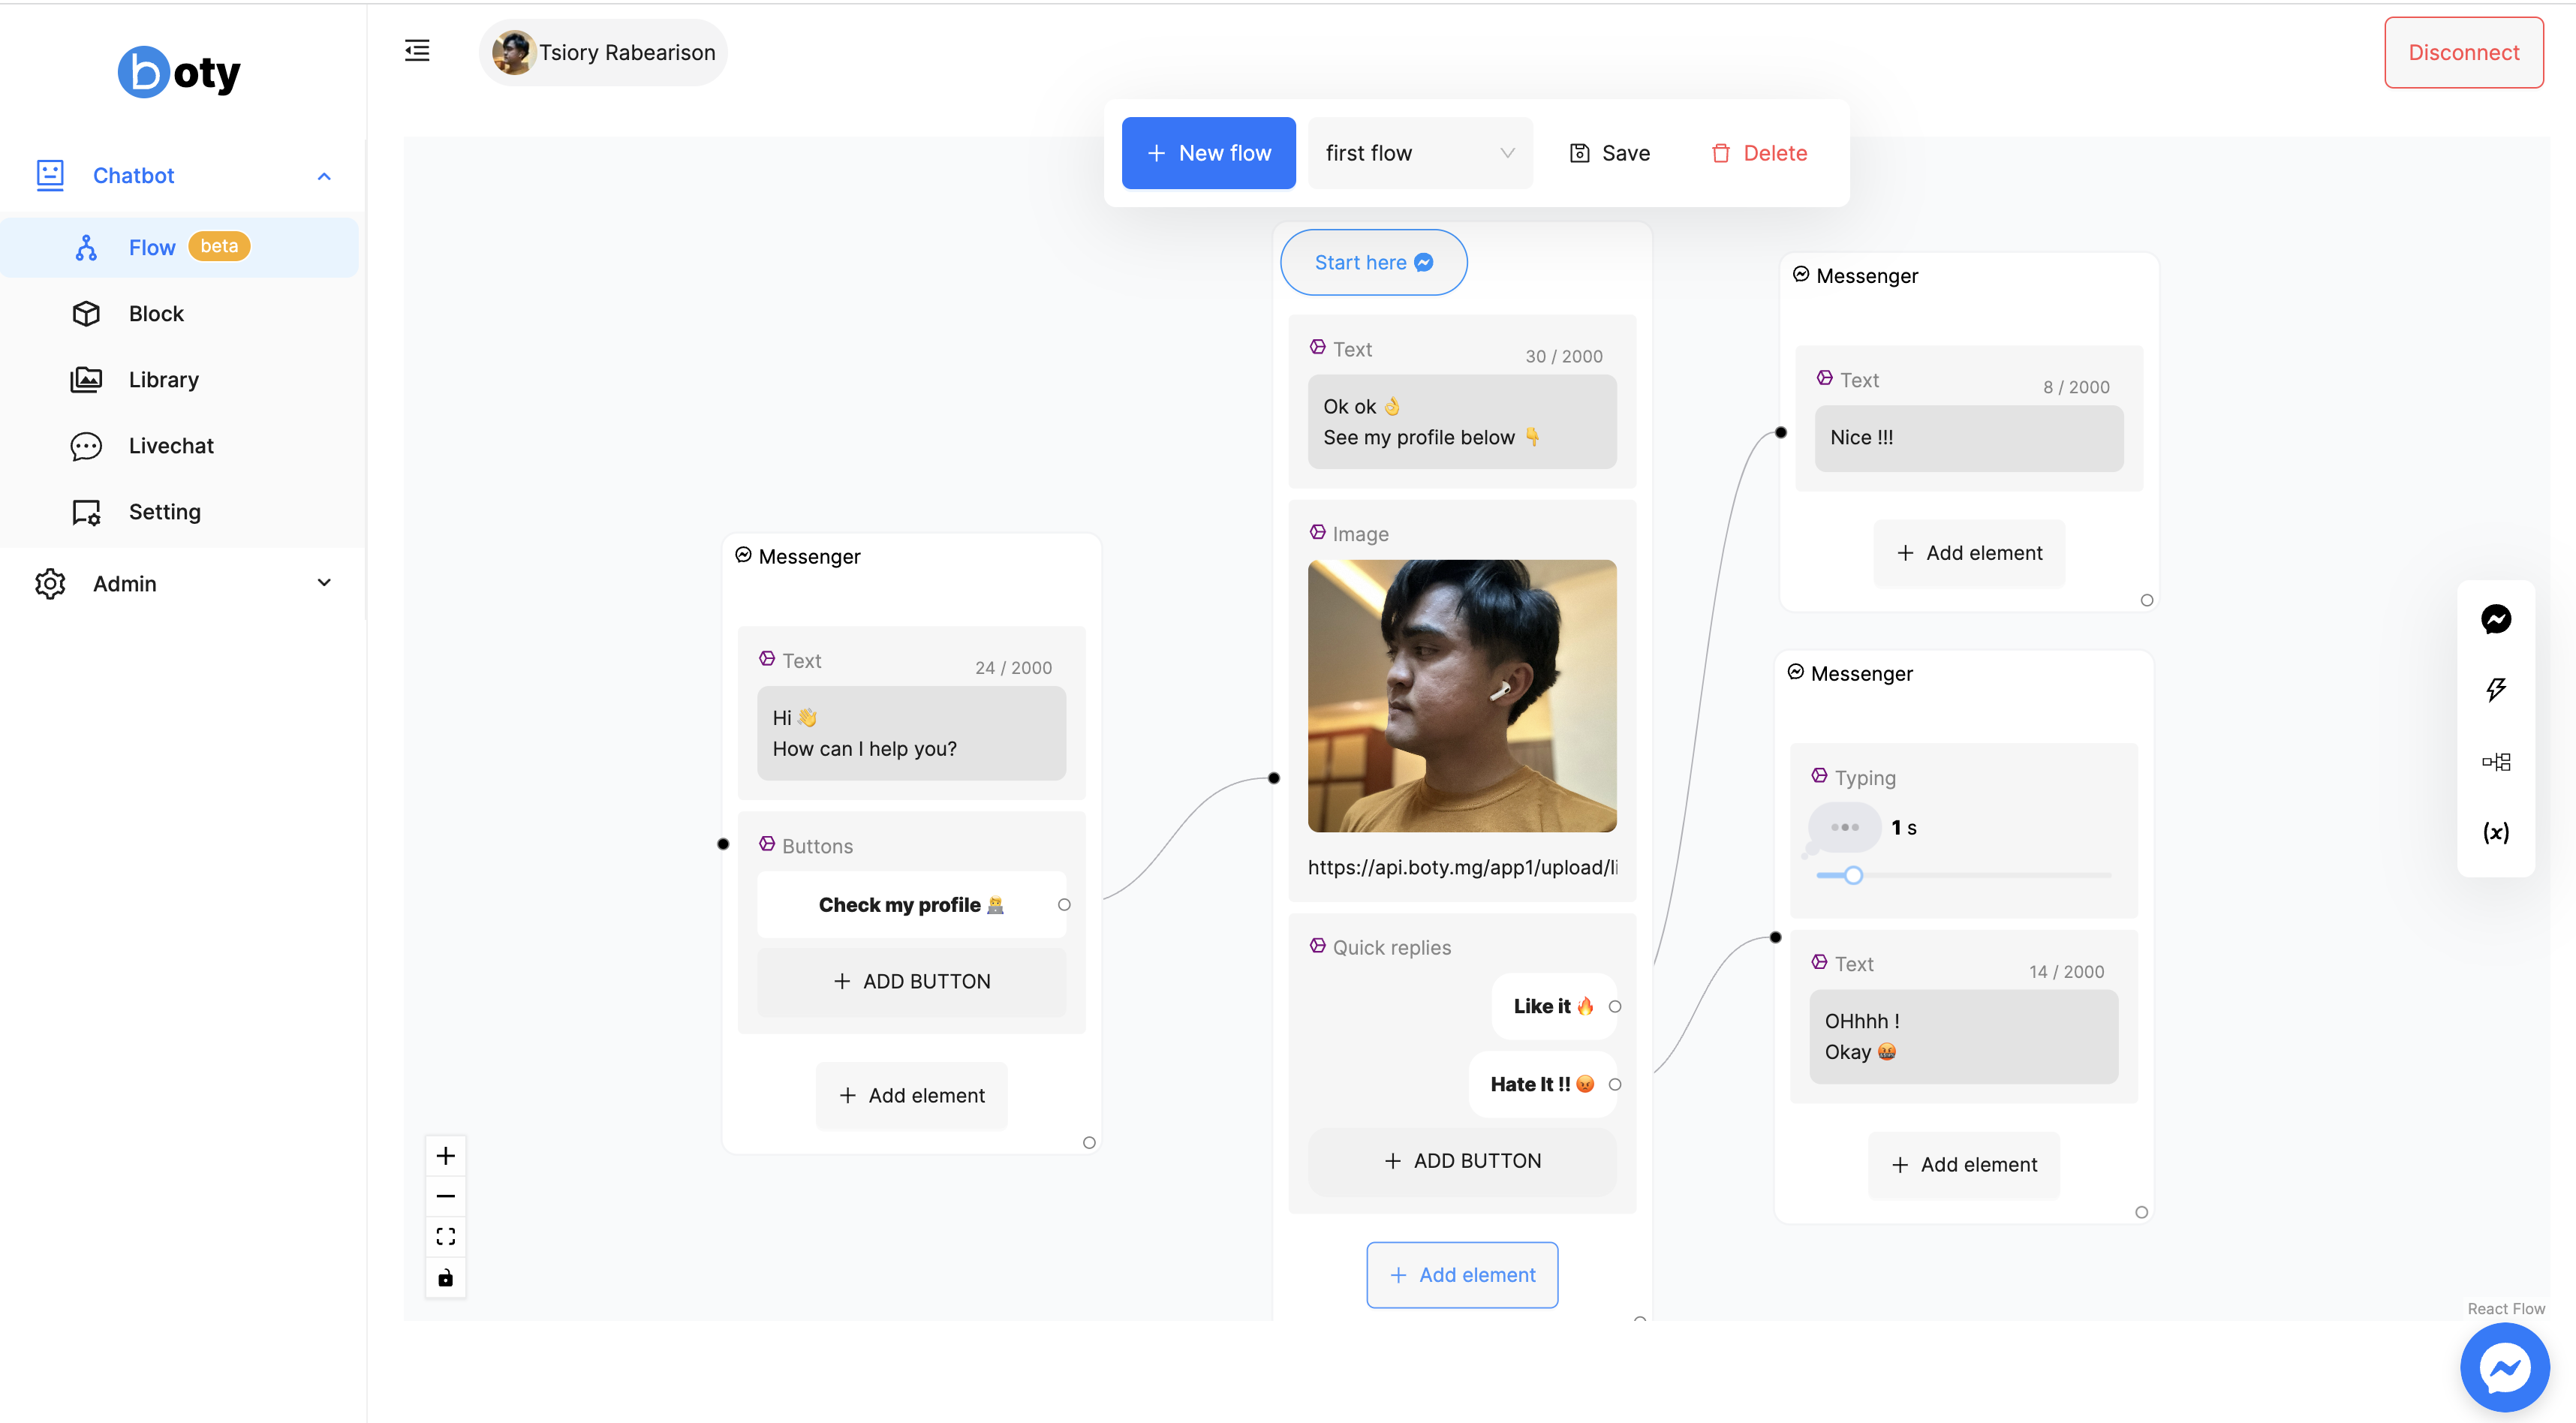Adjust the Typing duration slider handle

click(x=1853, y=875)
